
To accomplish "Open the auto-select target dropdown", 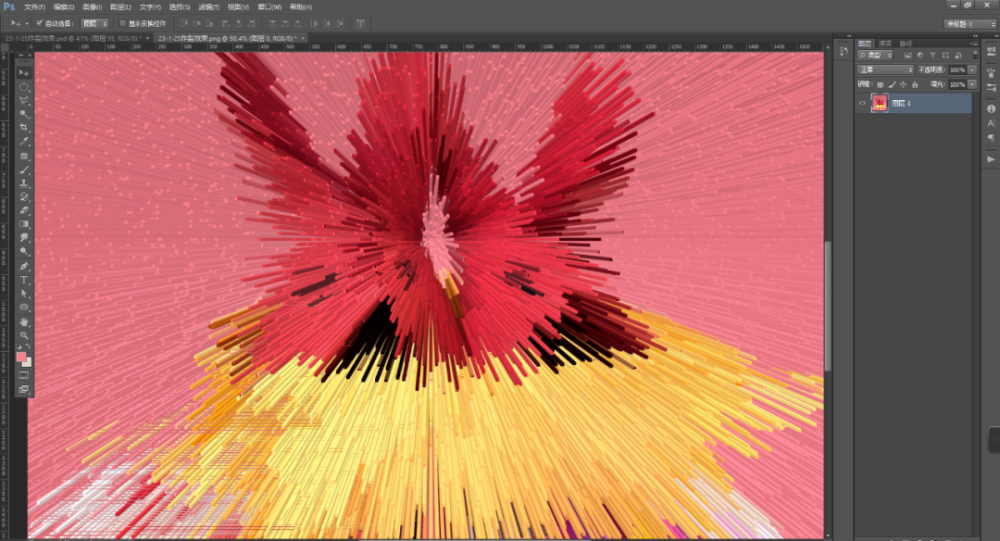I will [94, 24].
